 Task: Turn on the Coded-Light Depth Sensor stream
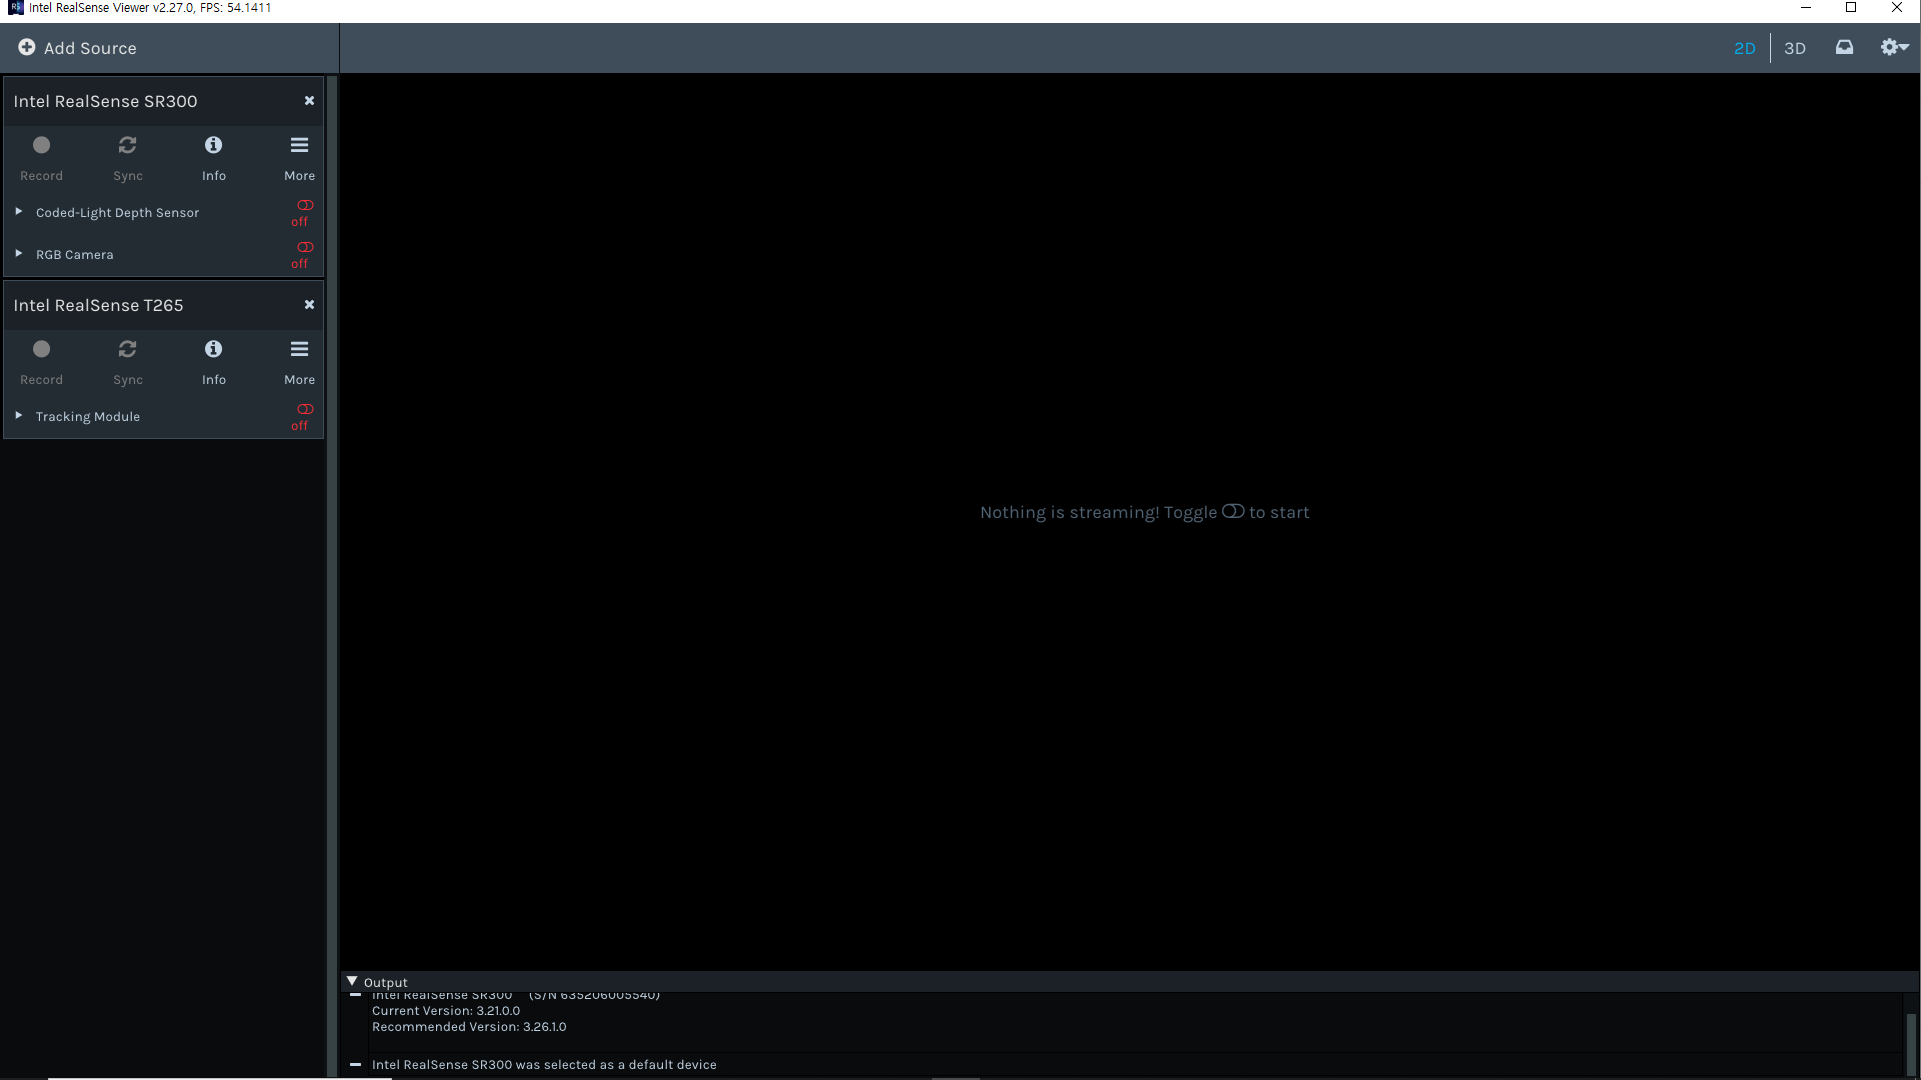303,206
